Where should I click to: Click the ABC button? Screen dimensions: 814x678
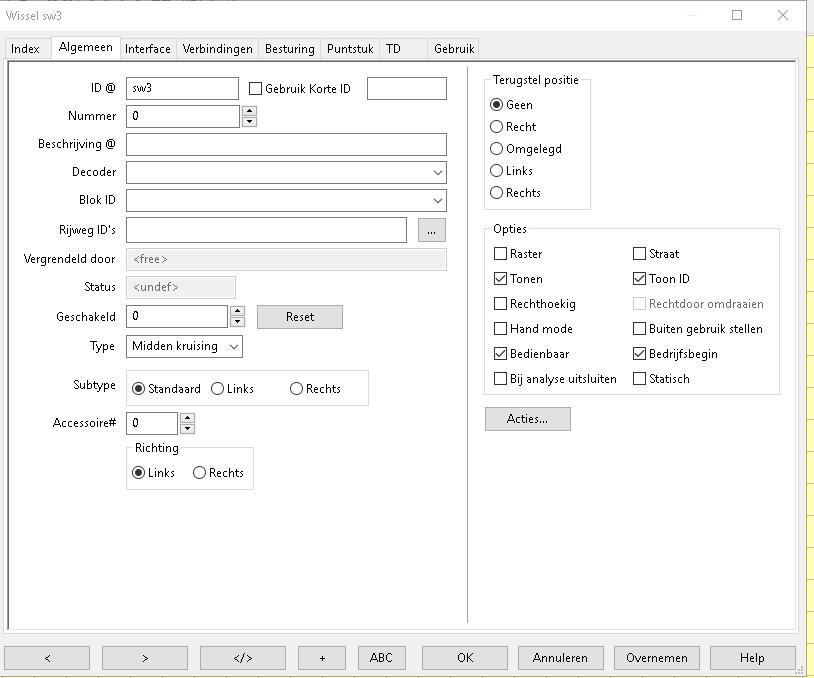[381, 657]
